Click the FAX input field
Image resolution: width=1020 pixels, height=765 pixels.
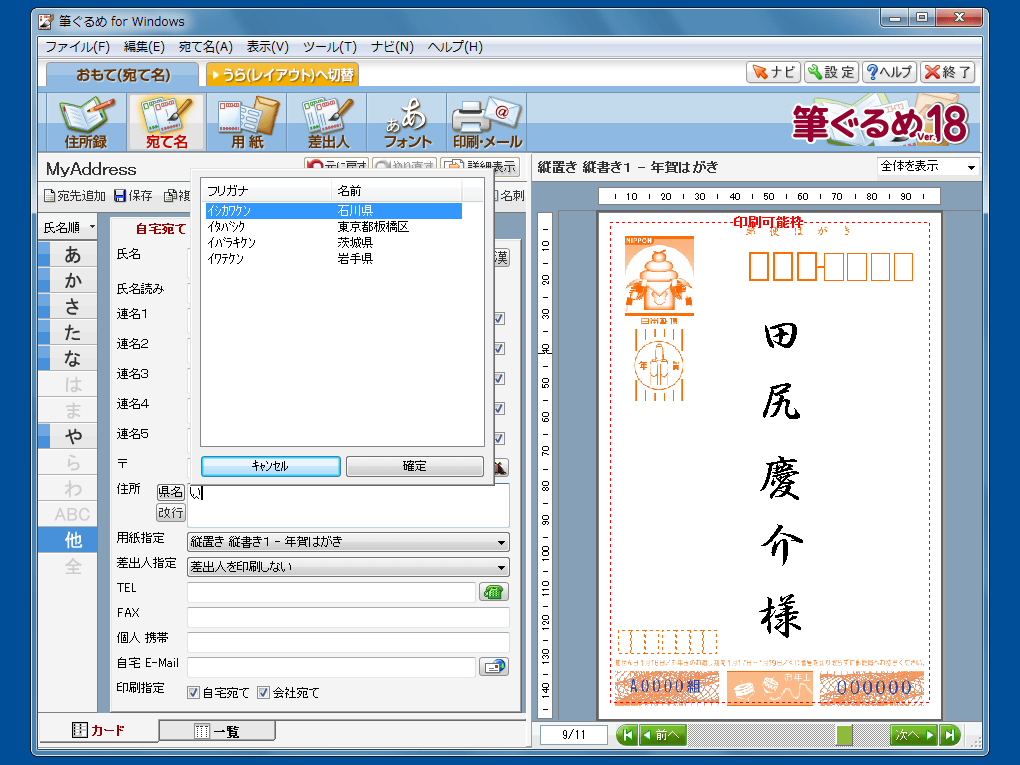(x=348, y=617)
